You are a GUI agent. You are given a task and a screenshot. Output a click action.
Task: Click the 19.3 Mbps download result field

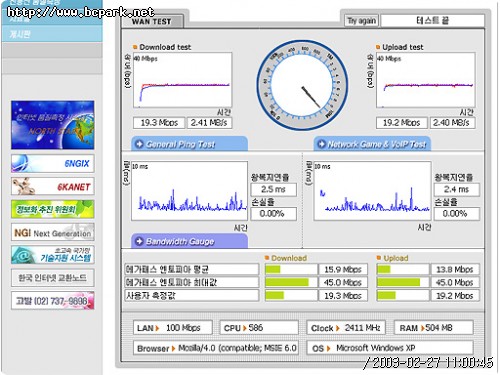[159, 123]
